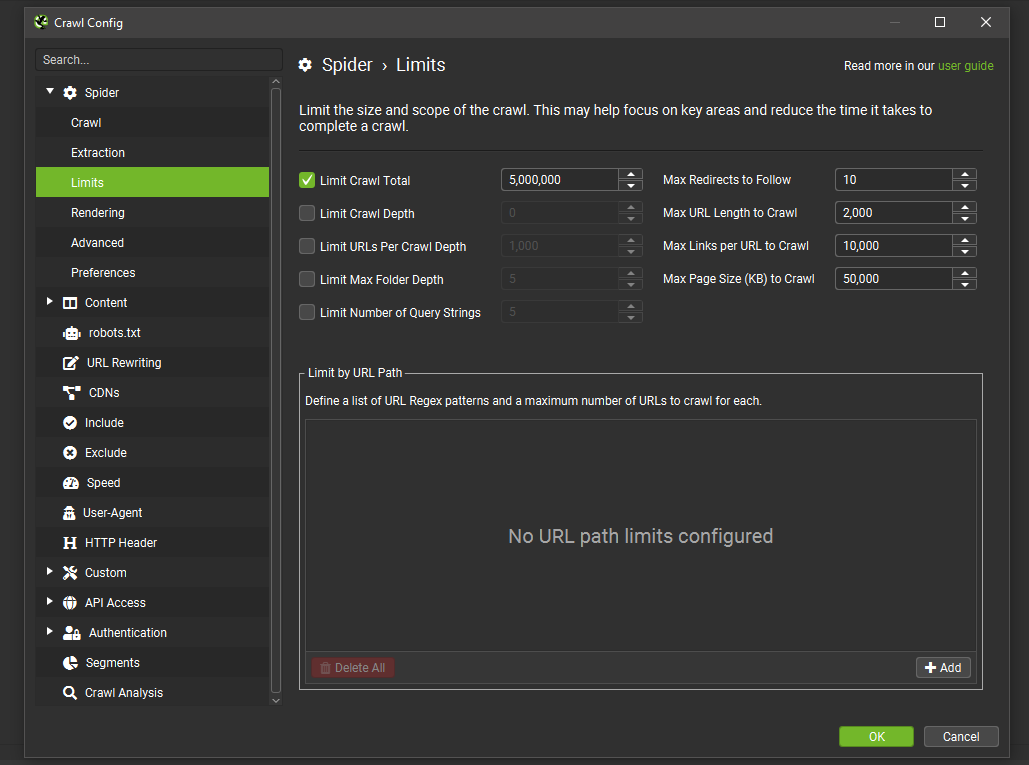Viewport: 1029px width, 765px height.
Task: Click the Max Redirects to Follow field
Action: pos(894,180)
